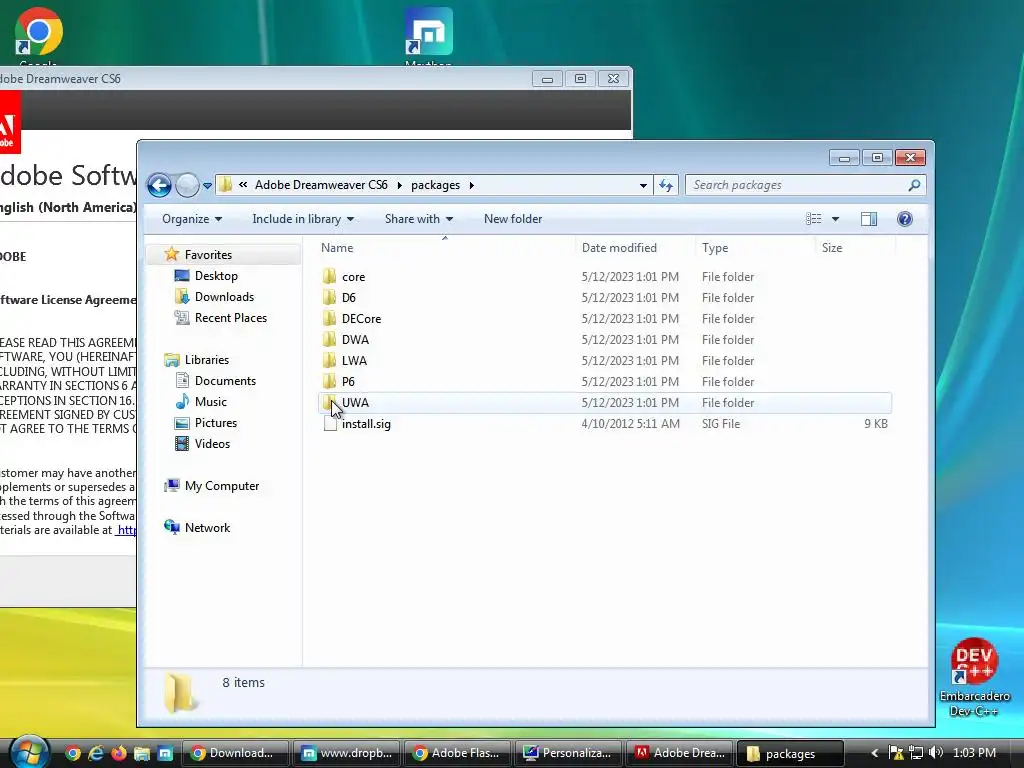Expand the arrow after Dreamweaver CS6 breadcrumb
The width and height of the screenshot is (1024, 768).
click(399, 185)
